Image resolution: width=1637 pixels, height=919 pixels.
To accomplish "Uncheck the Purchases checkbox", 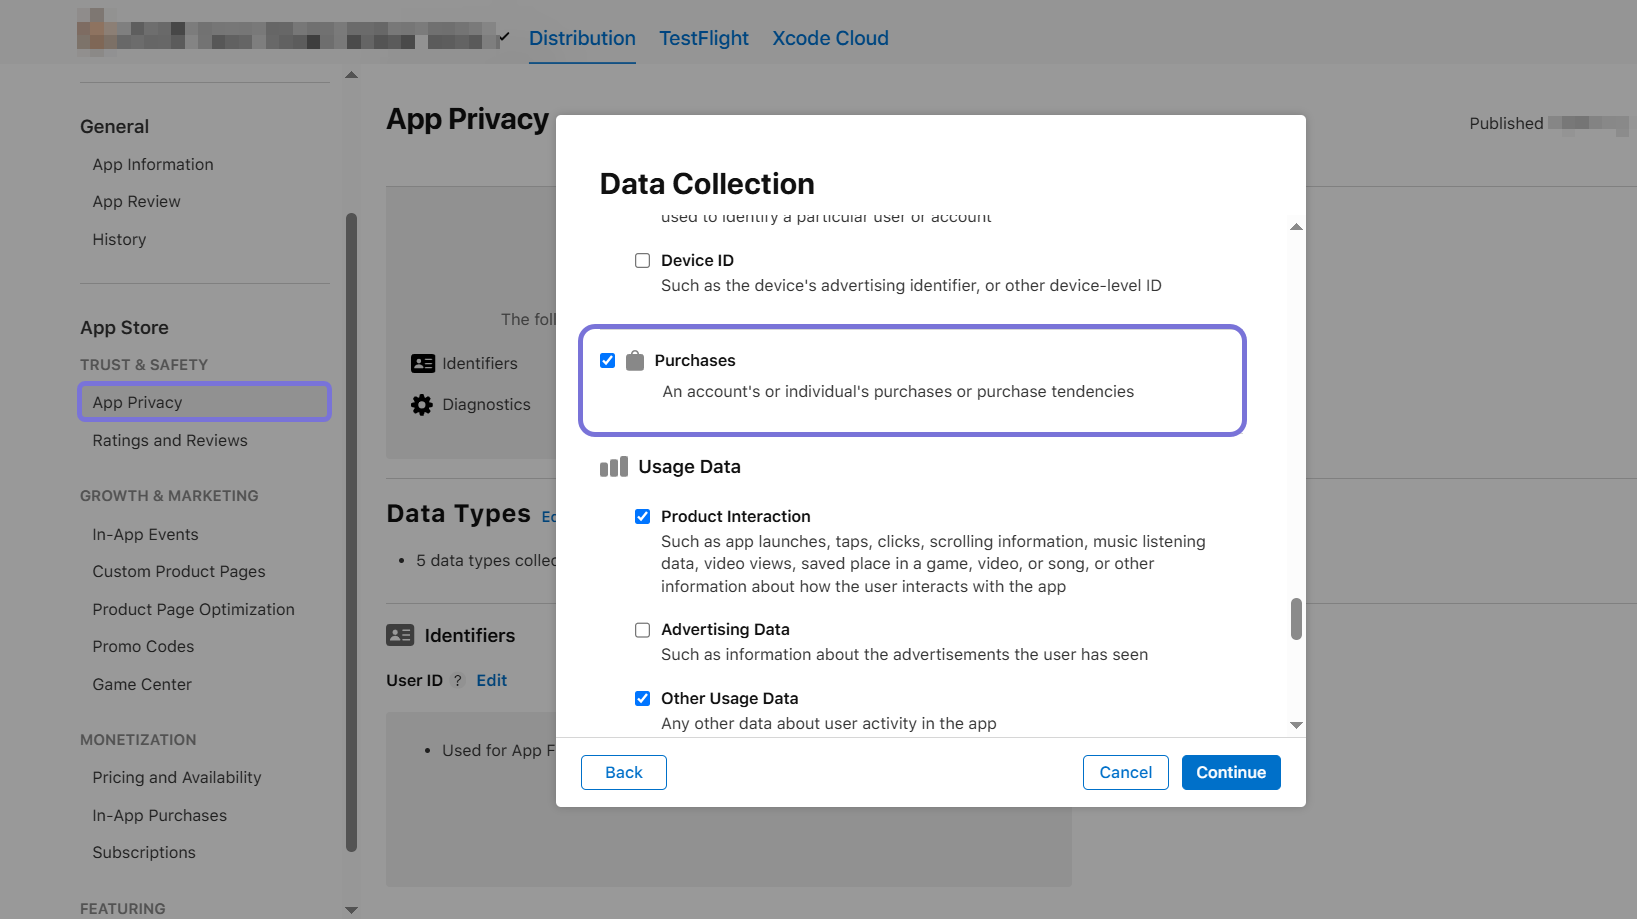I will point(608,361).
